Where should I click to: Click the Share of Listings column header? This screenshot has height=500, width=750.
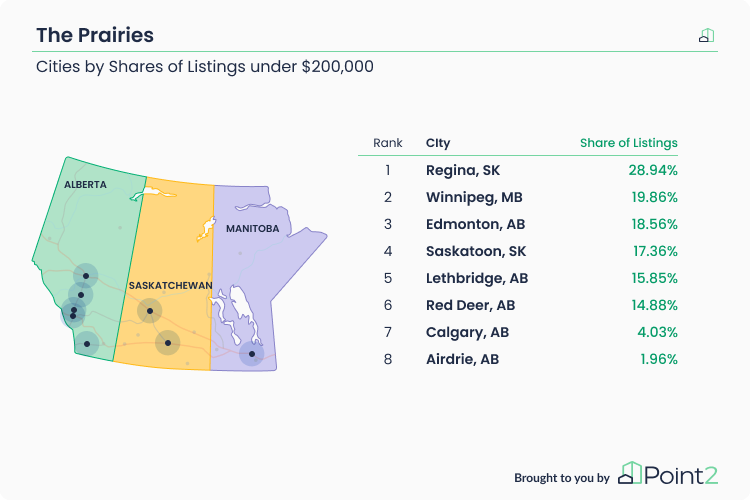[629, 143]
